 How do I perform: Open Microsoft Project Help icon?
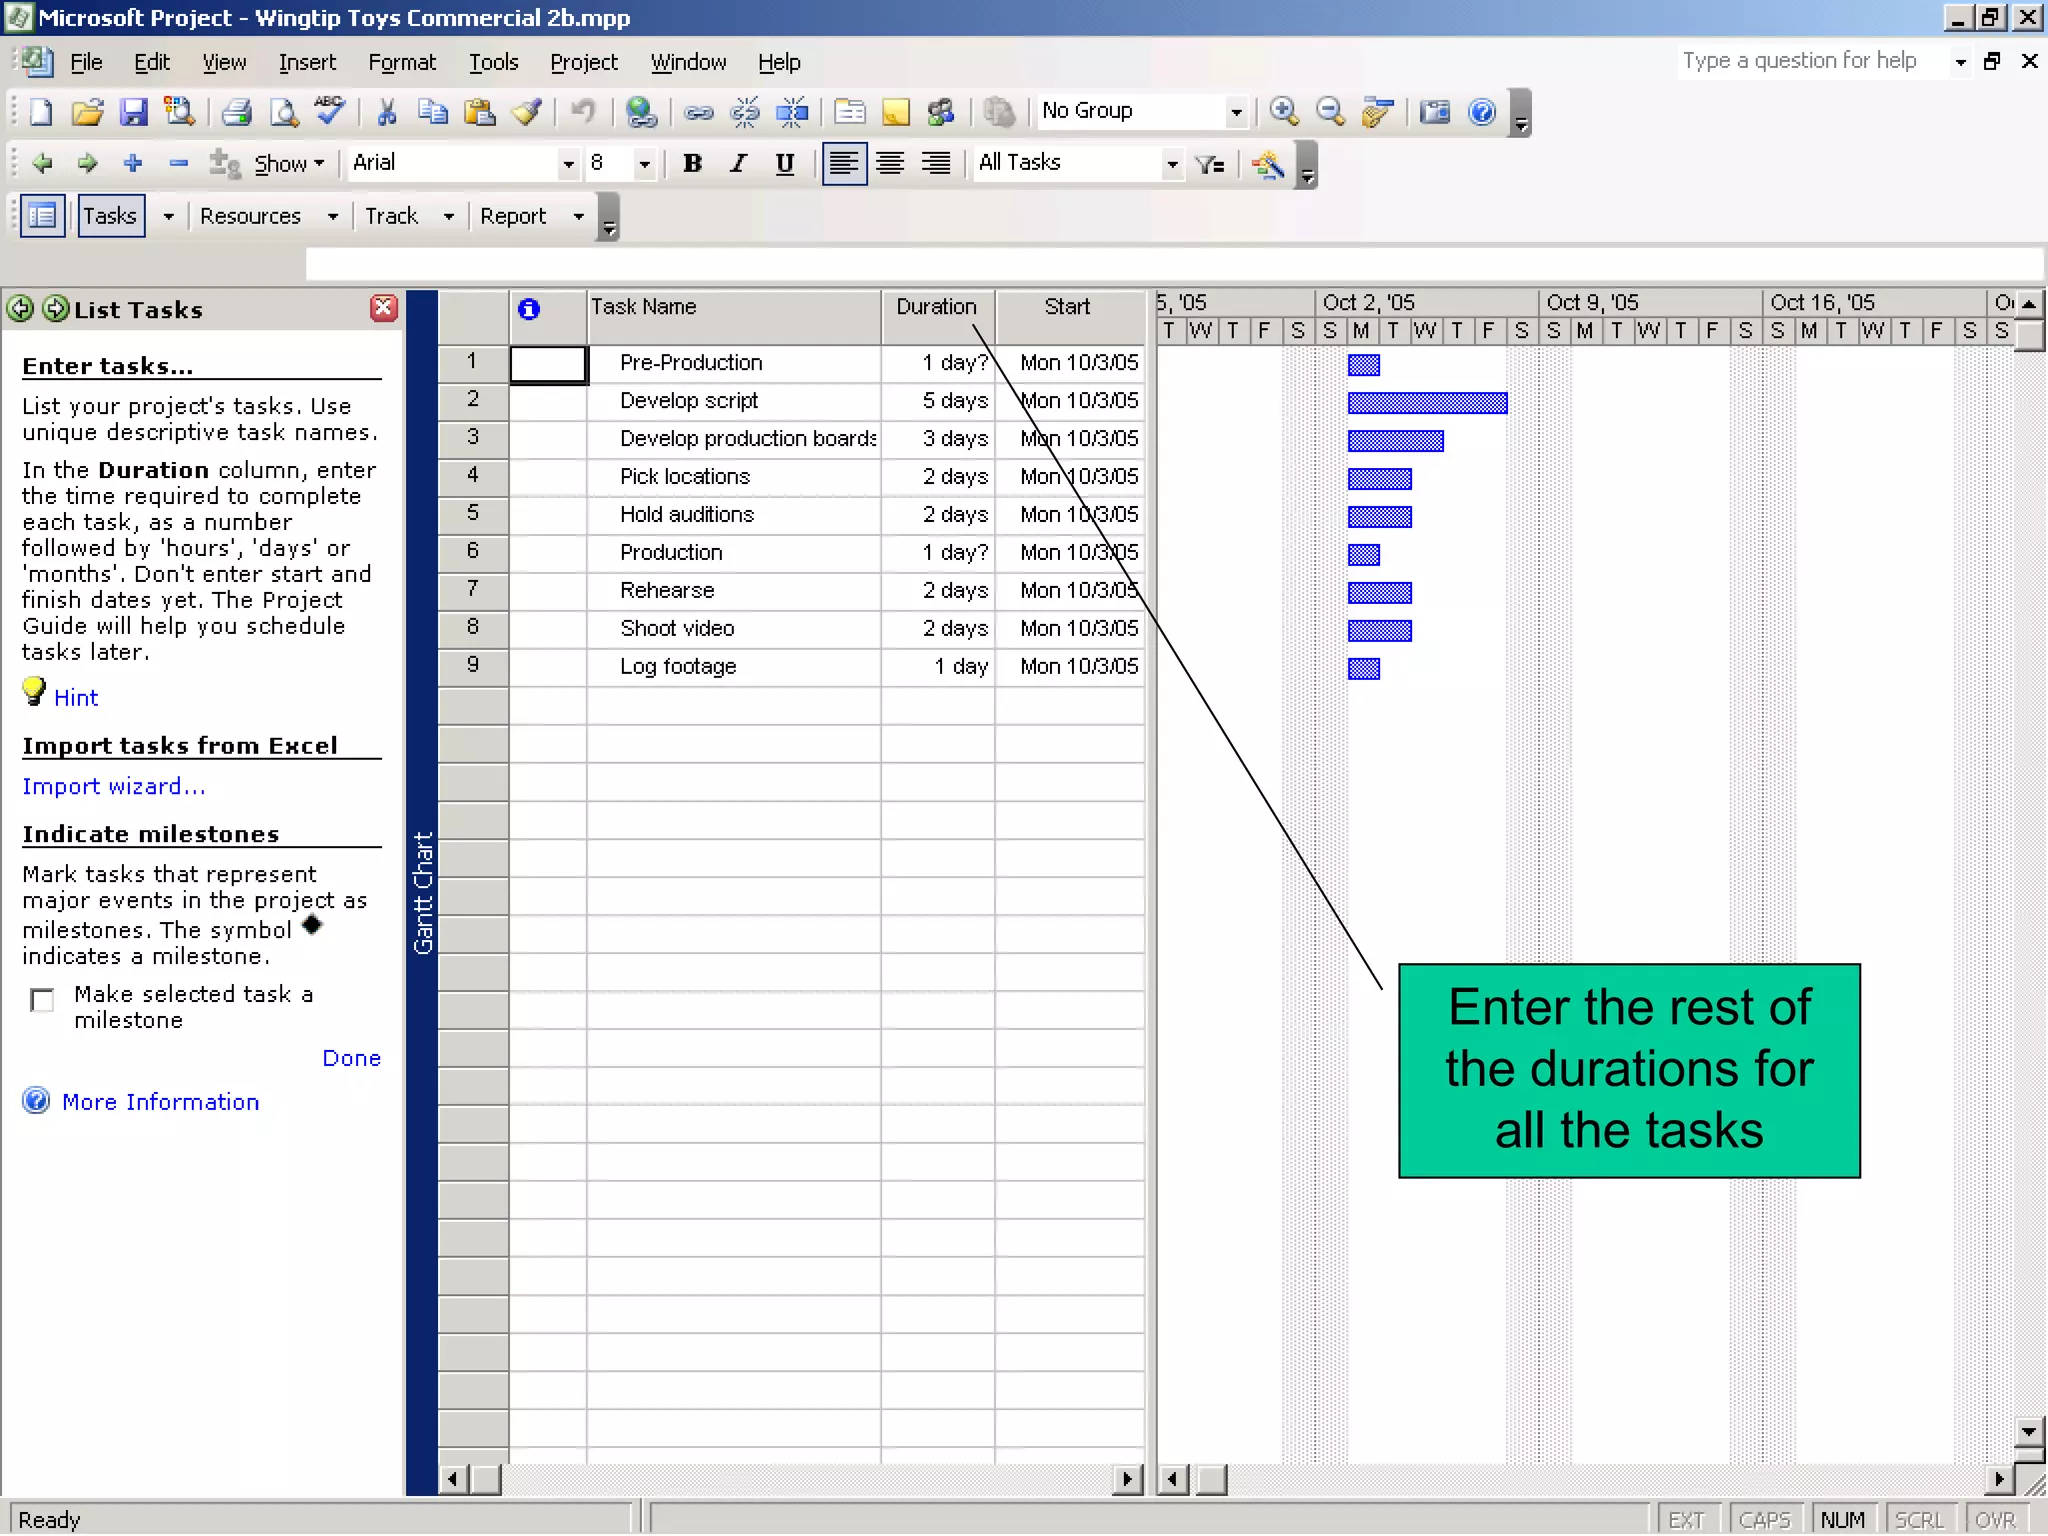click(x=1482, y=111)
